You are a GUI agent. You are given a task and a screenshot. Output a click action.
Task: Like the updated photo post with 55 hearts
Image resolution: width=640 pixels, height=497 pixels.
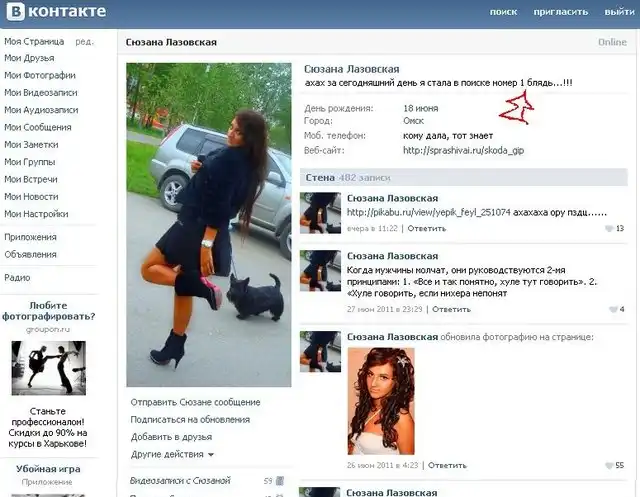pos(609,466)
